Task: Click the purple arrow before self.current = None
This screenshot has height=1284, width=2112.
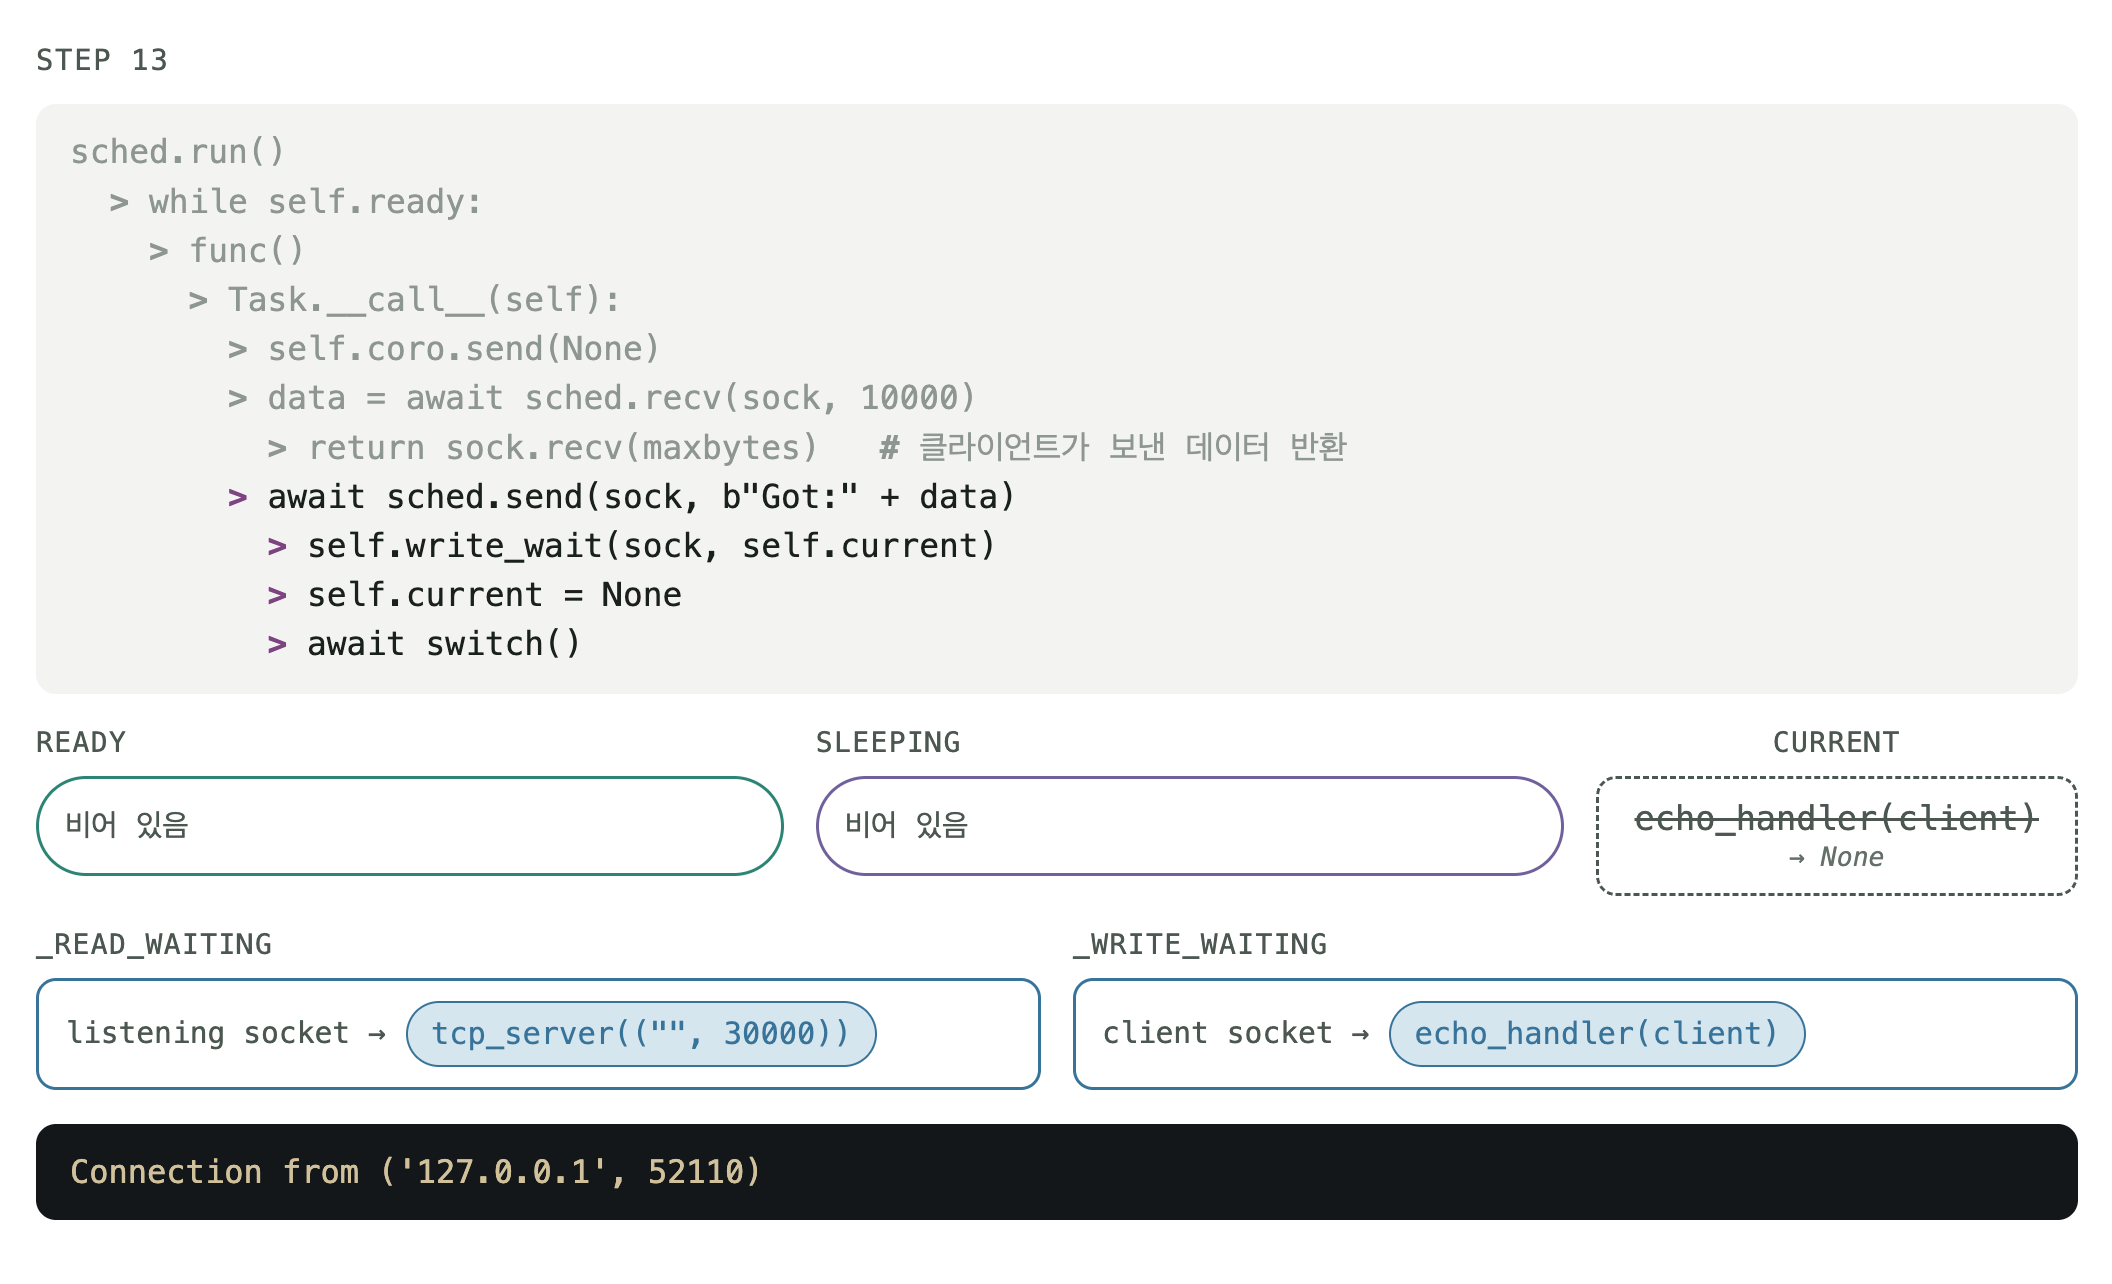Action: 277,596
